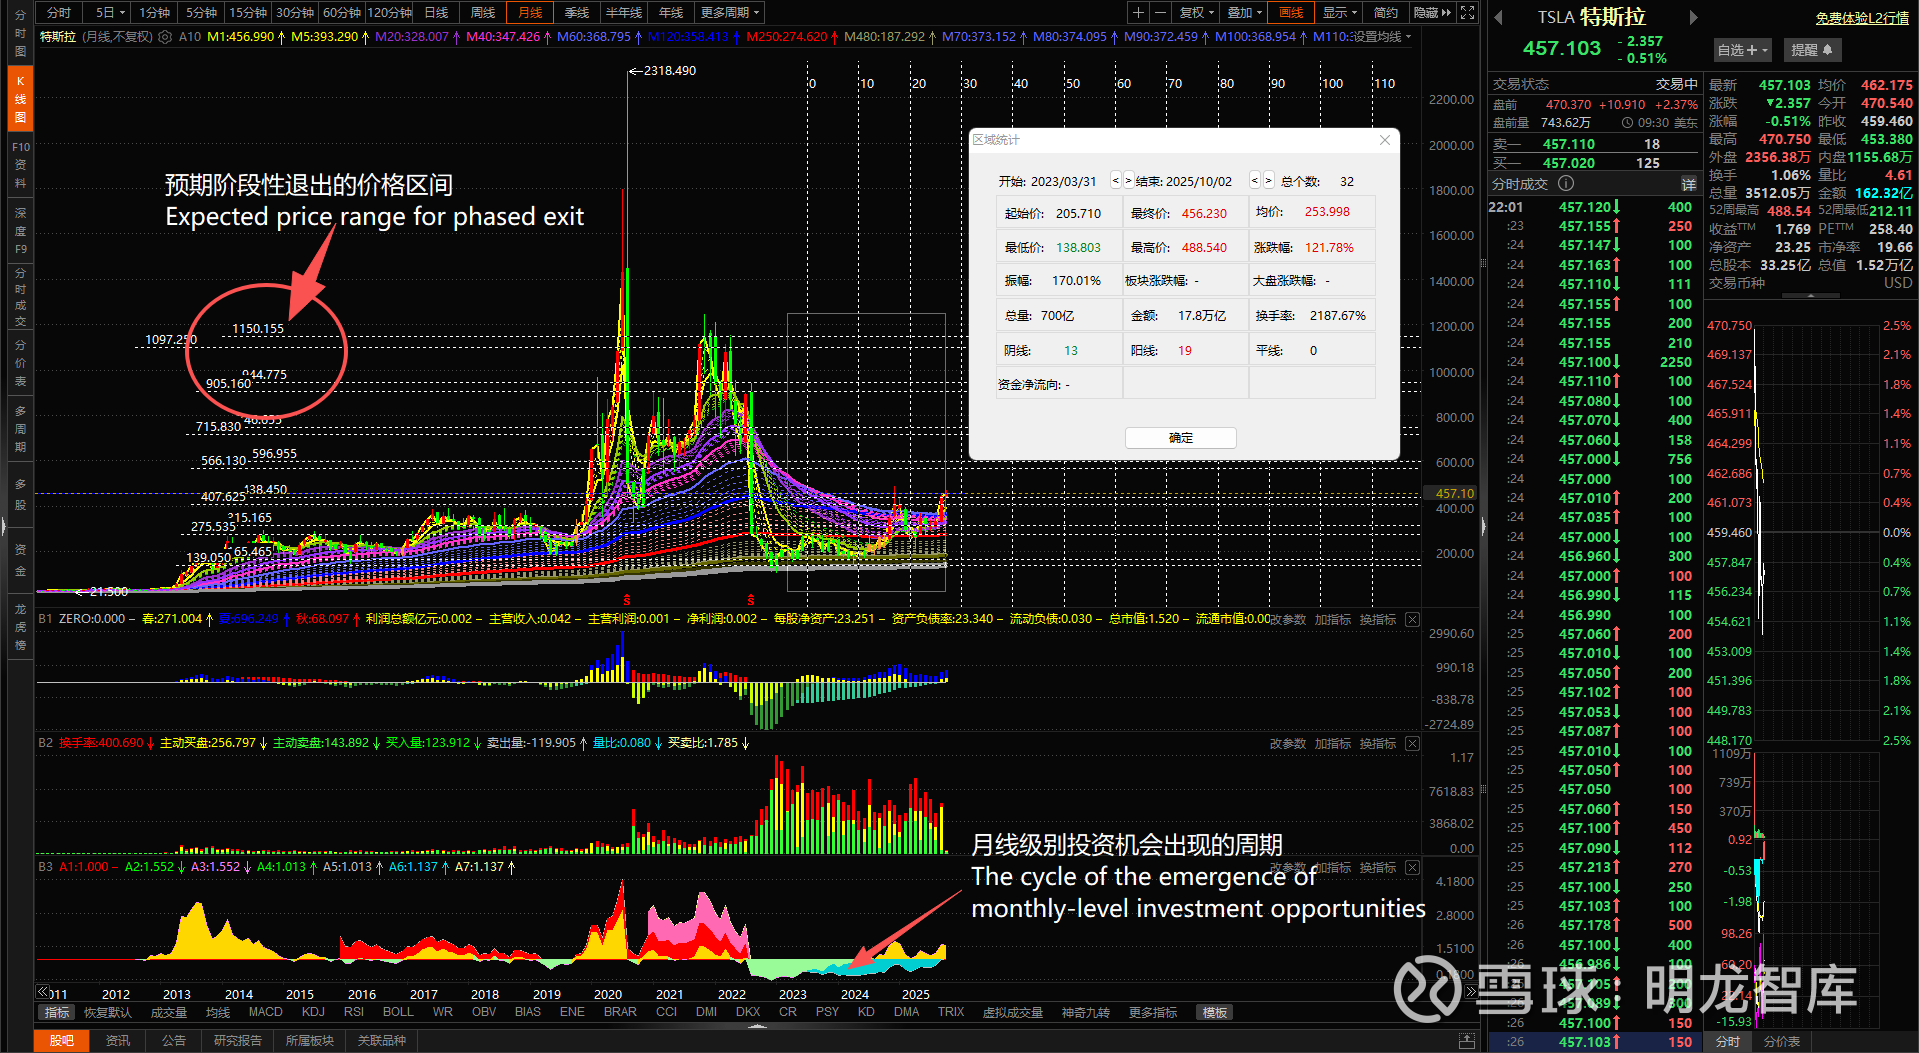Toggle 隐藏 to hide the side panel

[x=1432, y=13]
